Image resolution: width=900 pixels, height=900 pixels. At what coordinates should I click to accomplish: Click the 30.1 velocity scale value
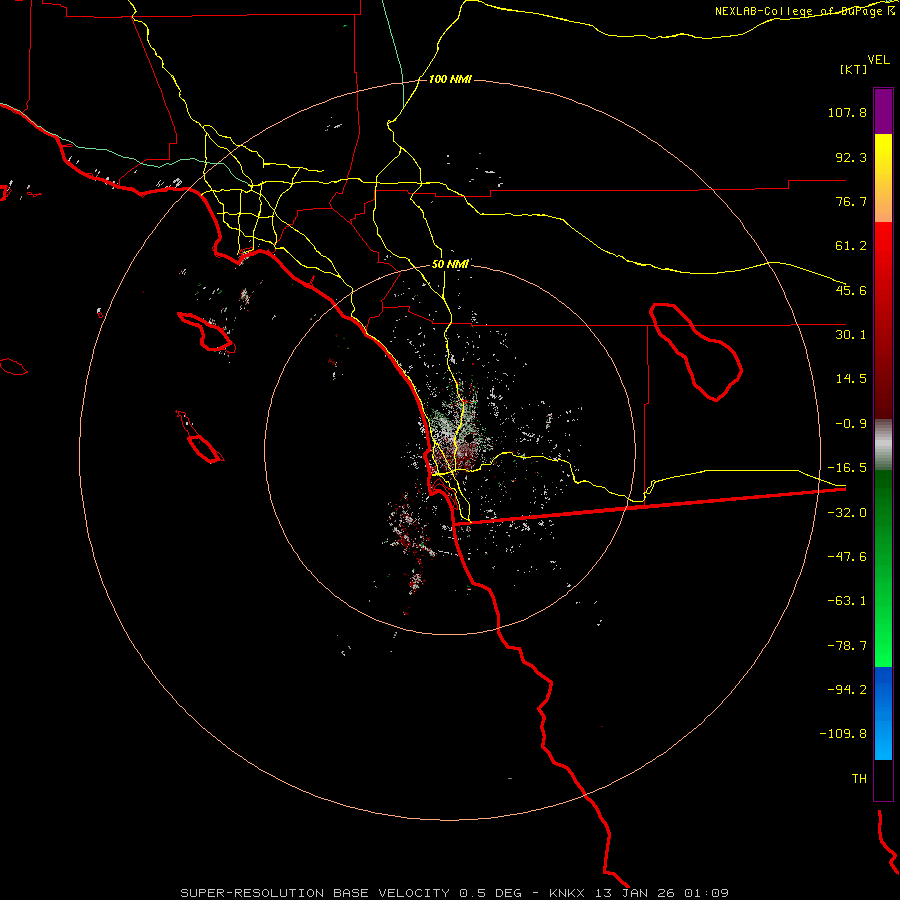click(x=851, y=335)
